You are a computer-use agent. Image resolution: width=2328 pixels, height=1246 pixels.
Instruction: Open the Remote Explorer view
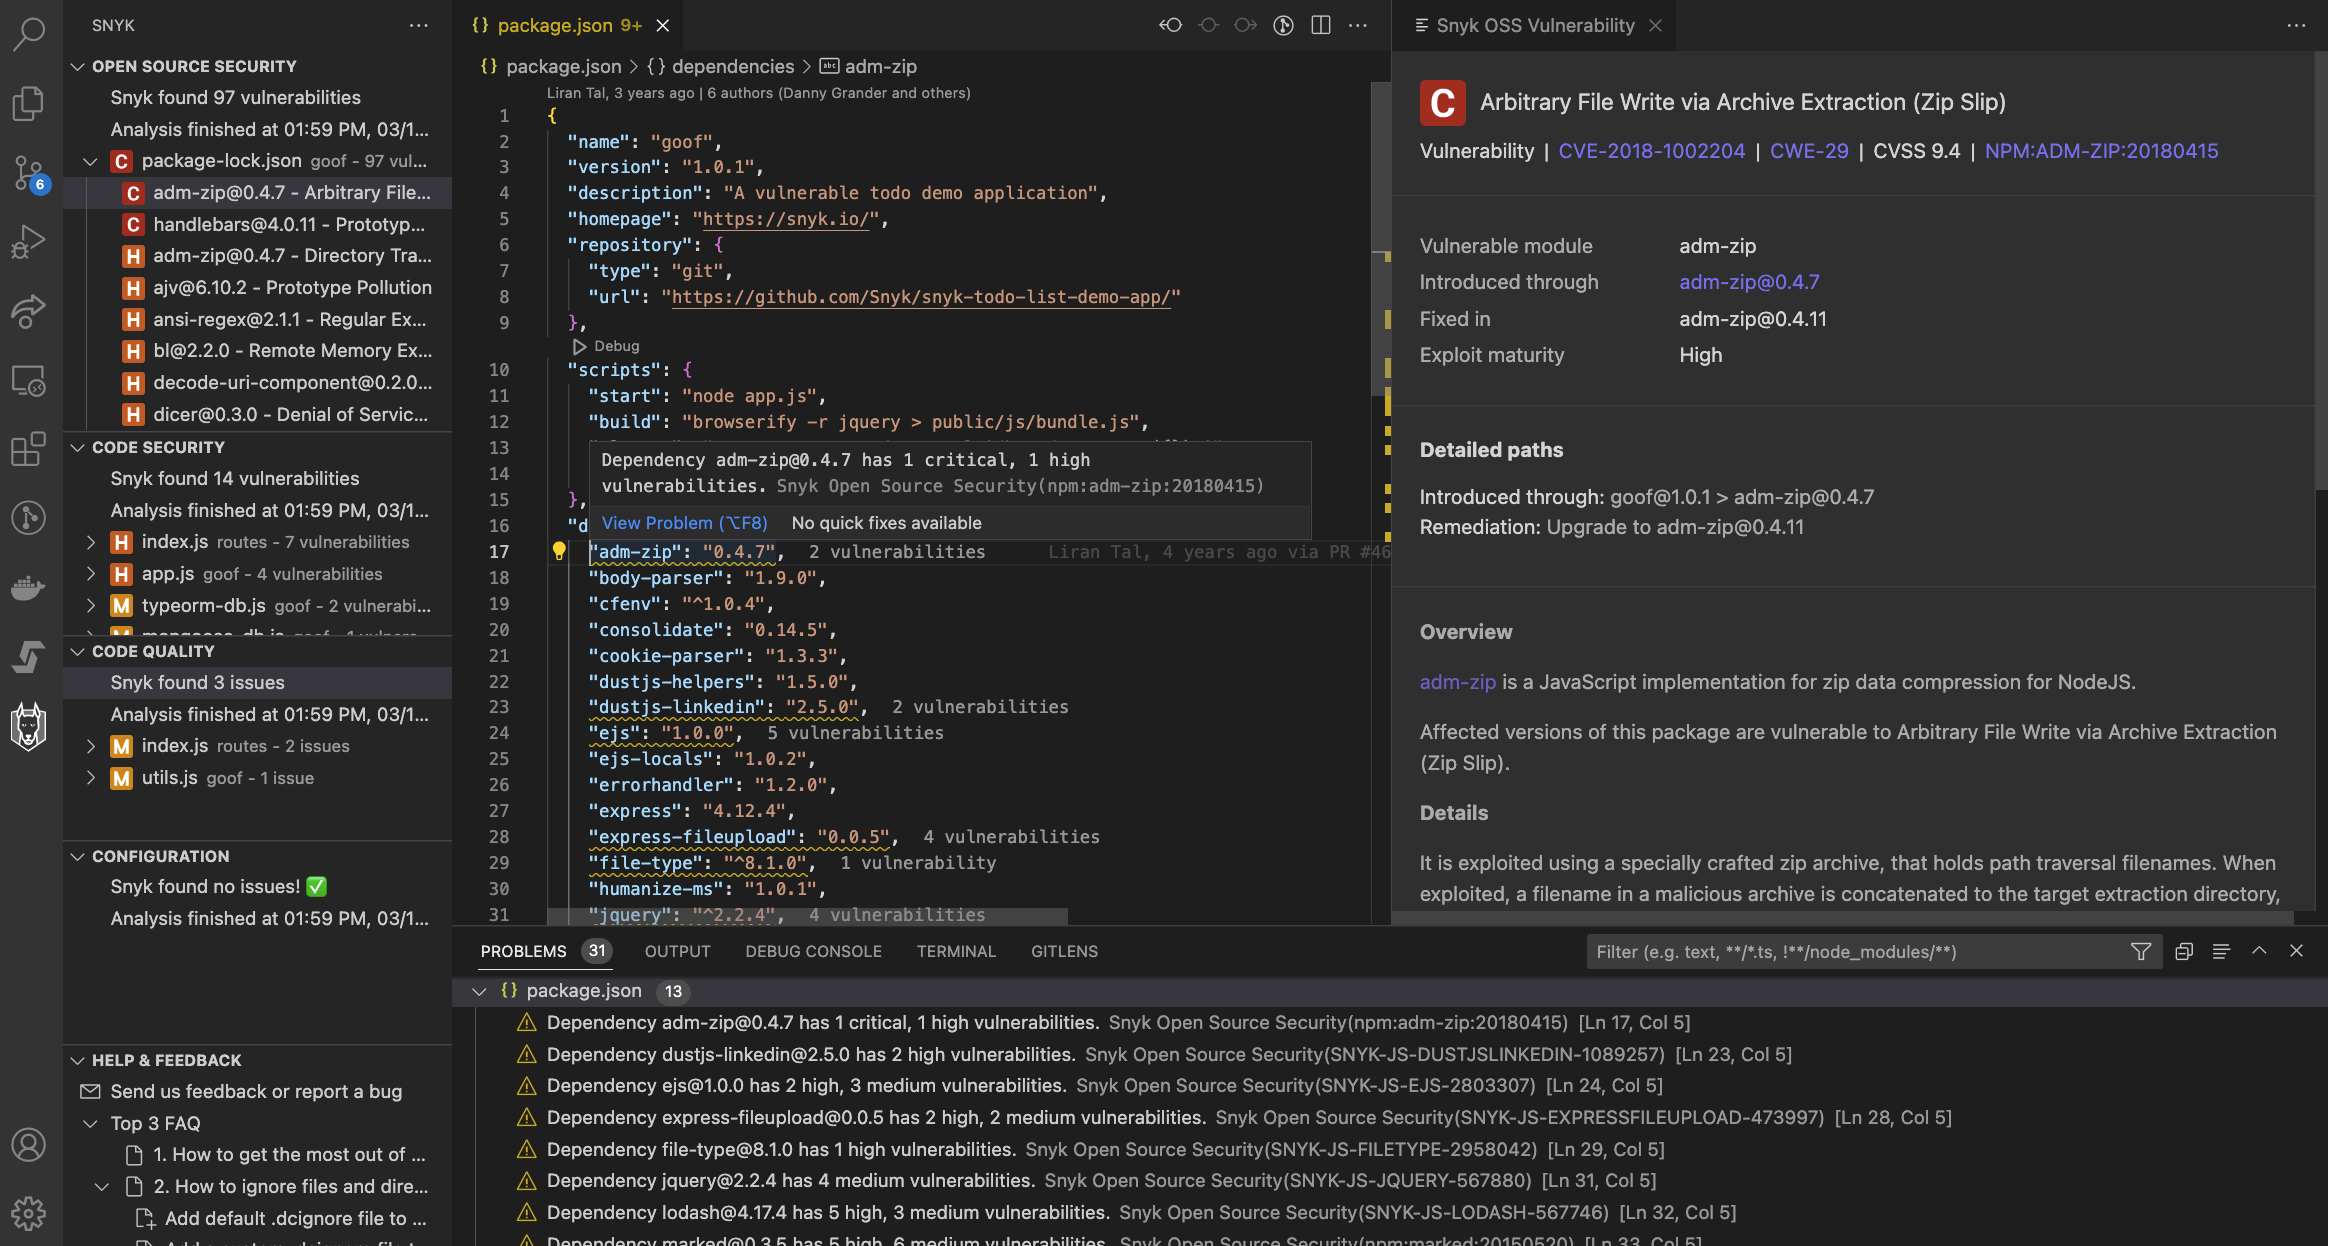pyautogui.click(x=29, y=381)
